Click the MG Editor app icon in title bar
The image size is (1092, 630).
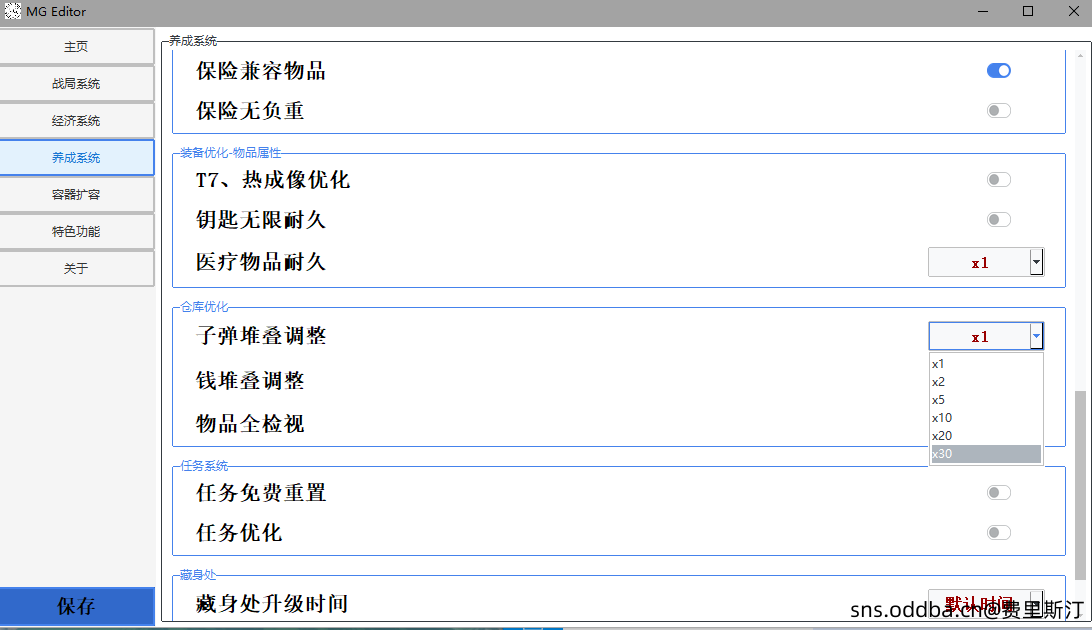[13, 11]
